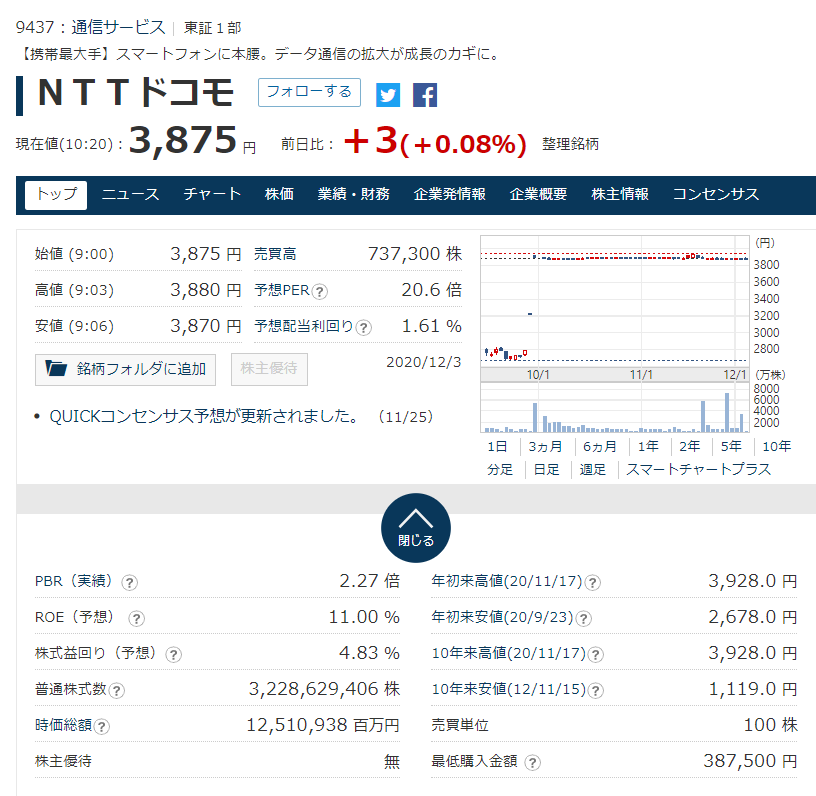Click 時価総額 value 12,510,938 百万円
The height and width of the screenshot is (796, 816).
tap(323, 725)
